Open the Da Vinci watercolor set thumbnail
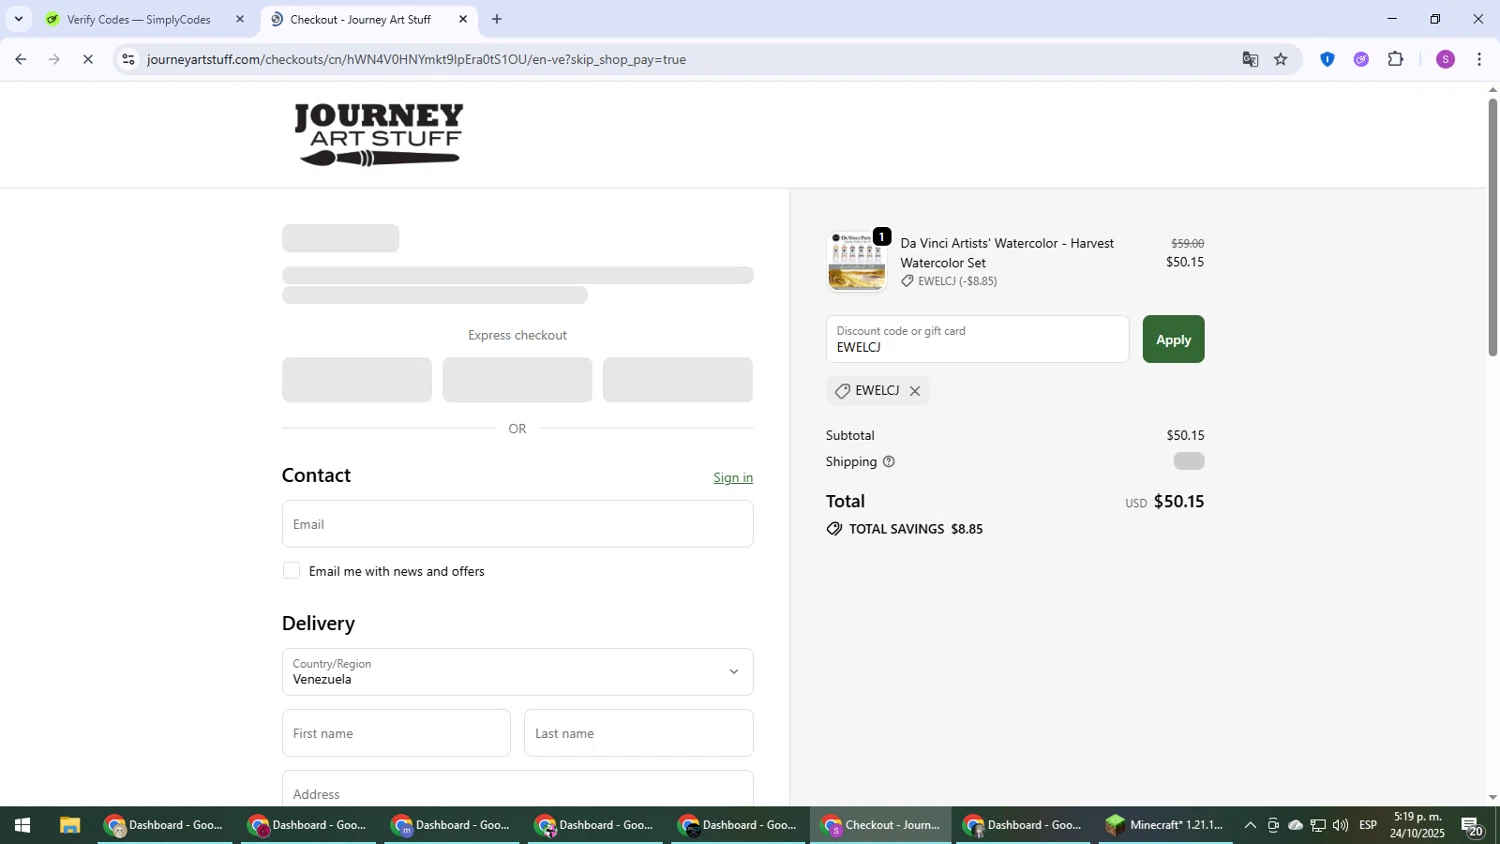The width and height of the screenshot is (1500, 844). pyautogui.click(x=857, y=262)
